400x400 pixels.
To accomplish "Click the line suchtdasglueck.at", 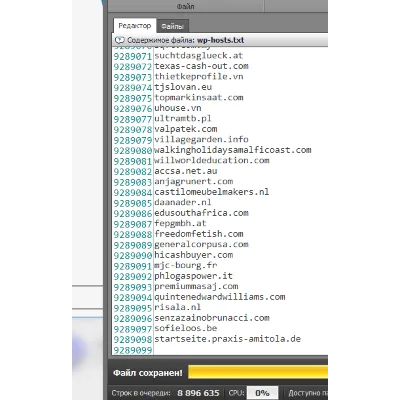I will (198, 56).
